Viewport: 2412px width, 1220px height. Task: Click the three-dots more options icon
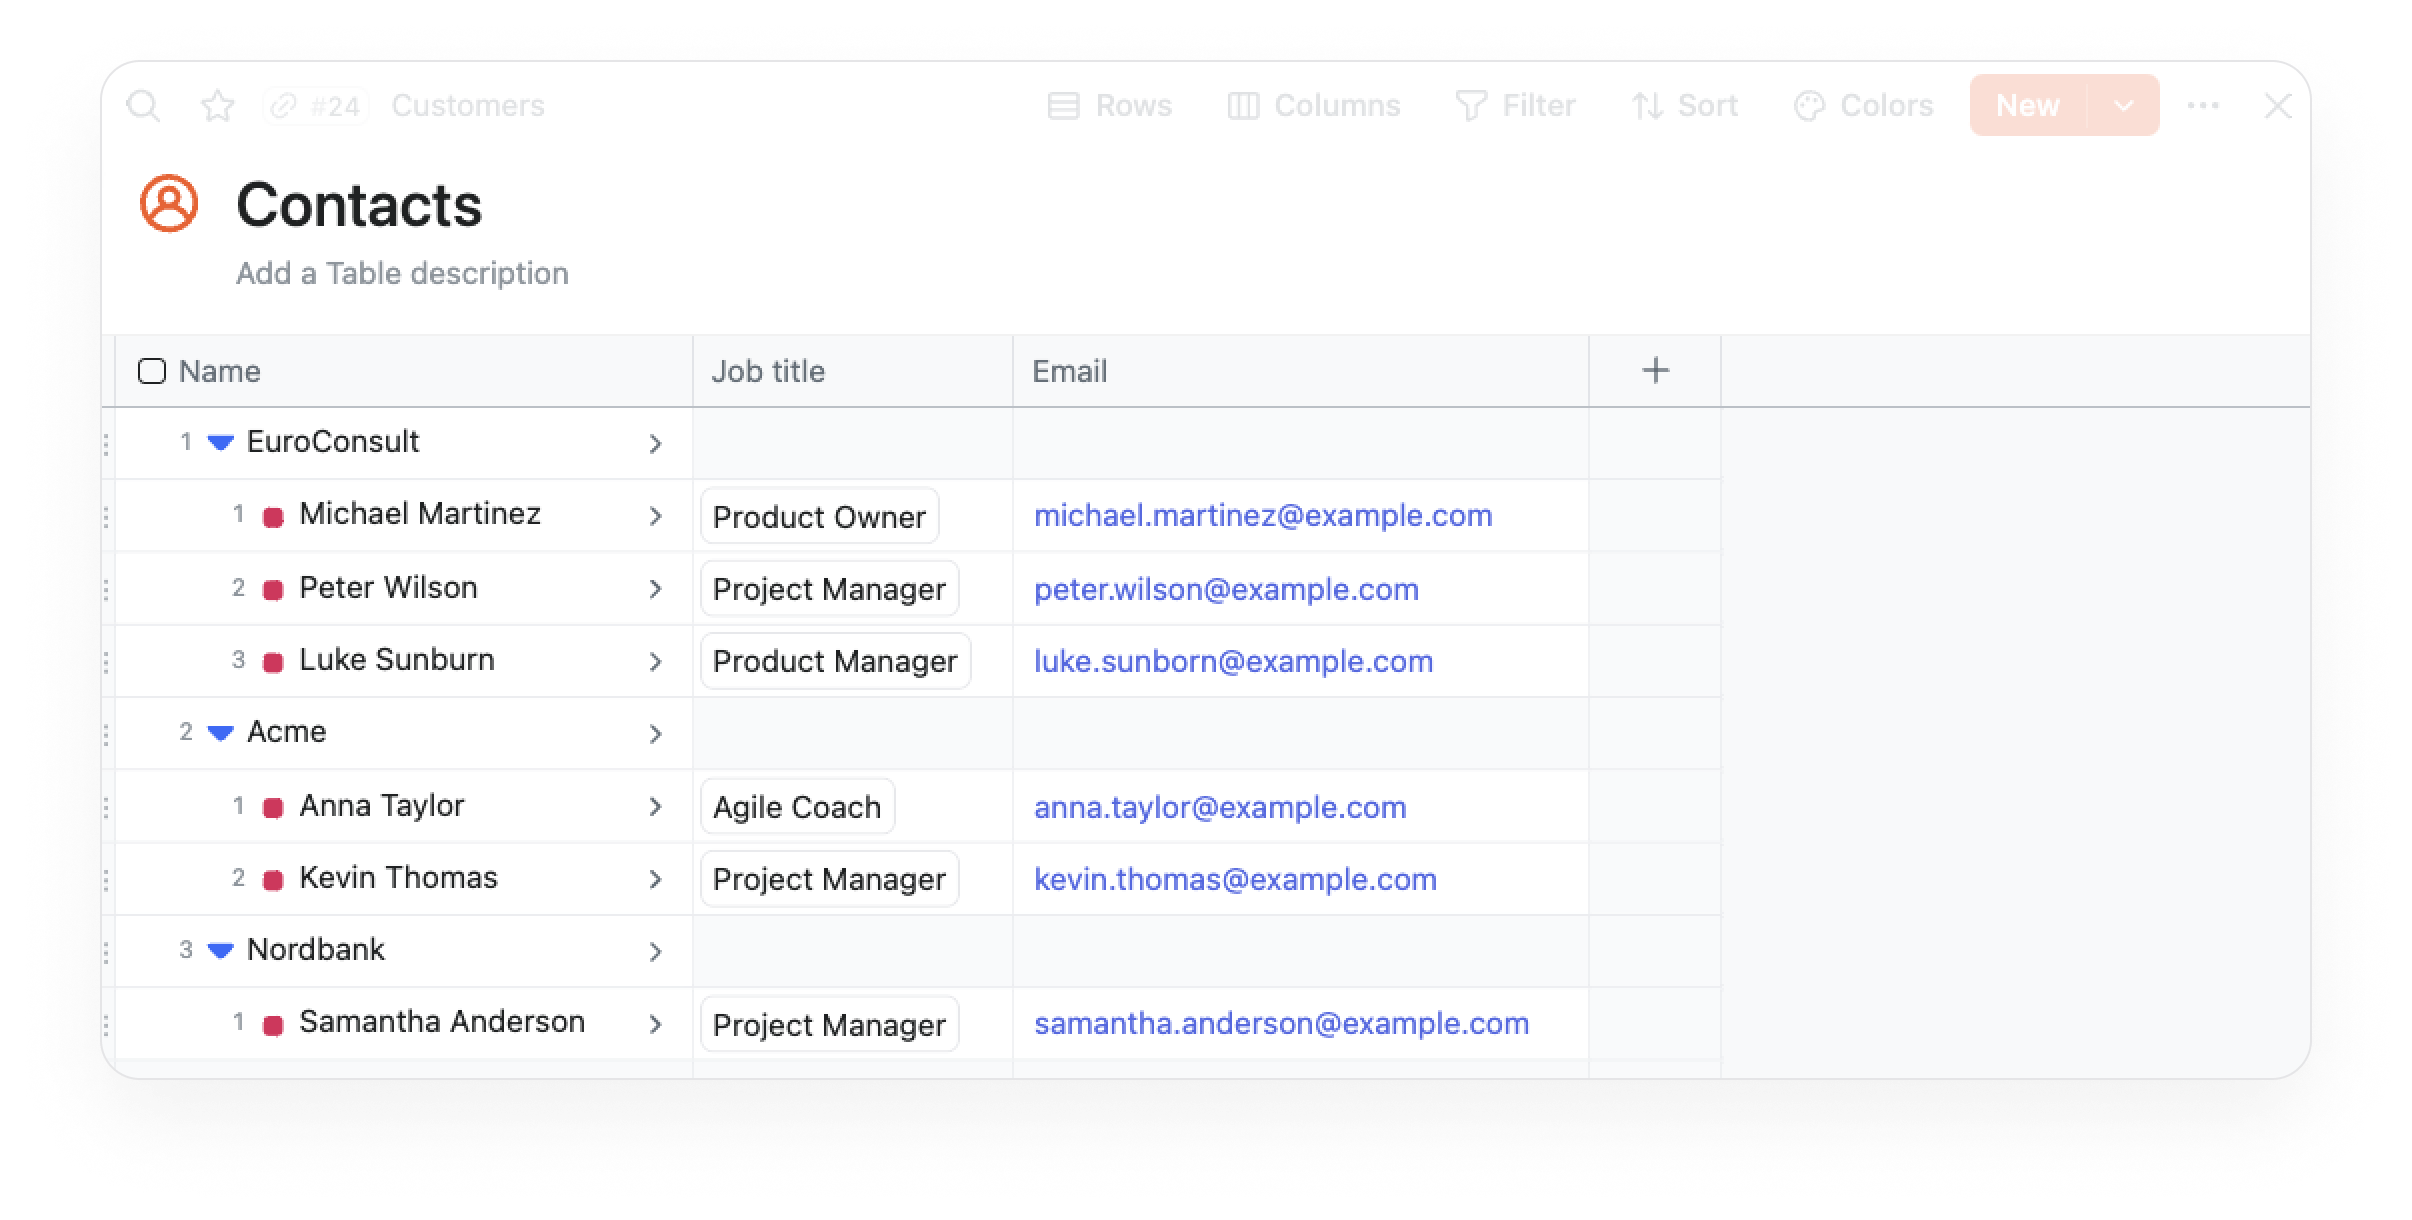pyautogui.click(x=2203, y=106)
